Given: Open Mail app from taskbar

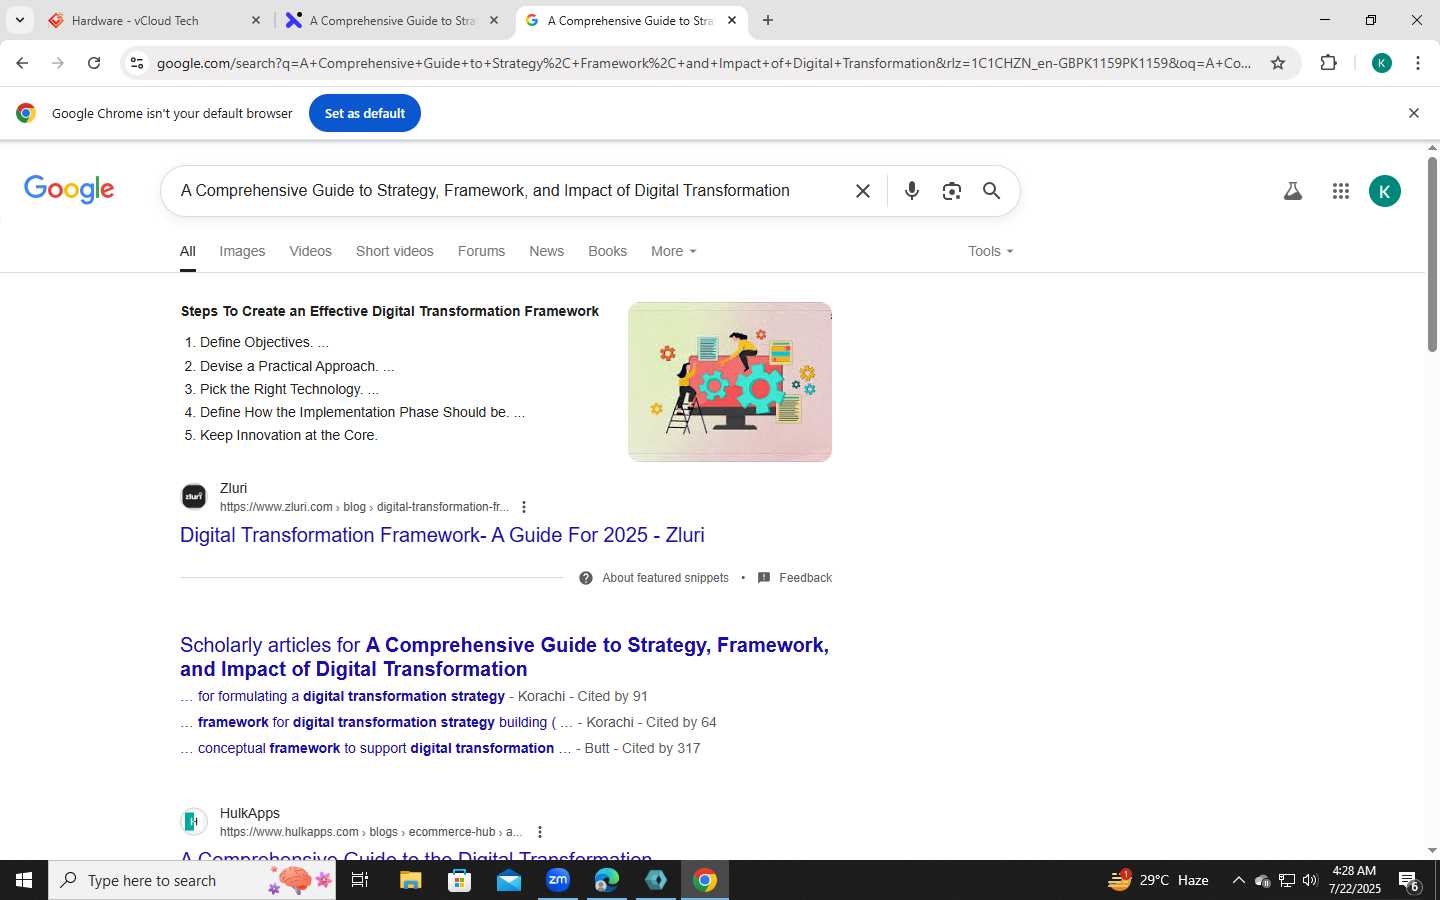Looking at the screenshot, I should pyautogui.click(x=508, y=880).
